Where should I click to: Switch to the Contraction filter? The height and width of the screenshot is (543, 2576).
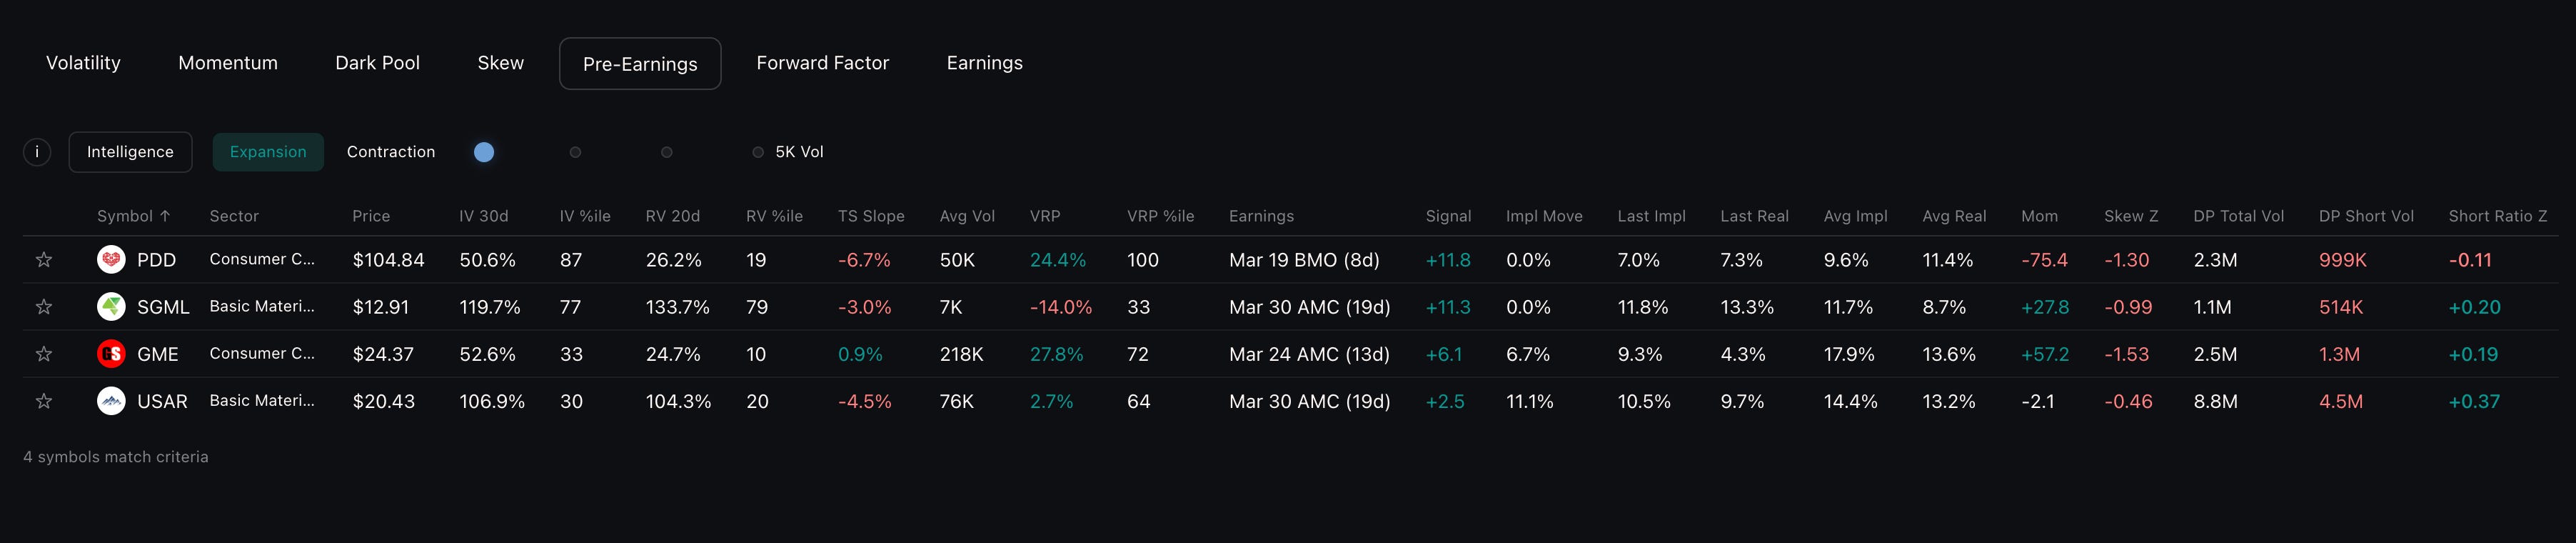click(391, 152)
